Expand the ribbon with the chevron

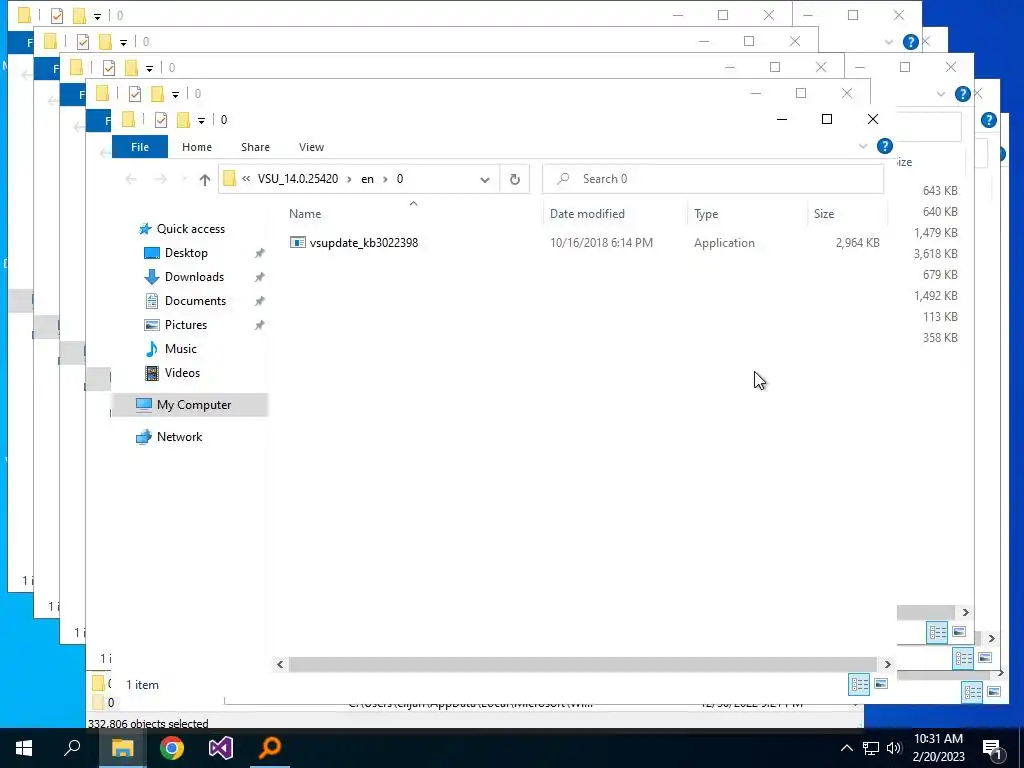click(x=863, y=146)
